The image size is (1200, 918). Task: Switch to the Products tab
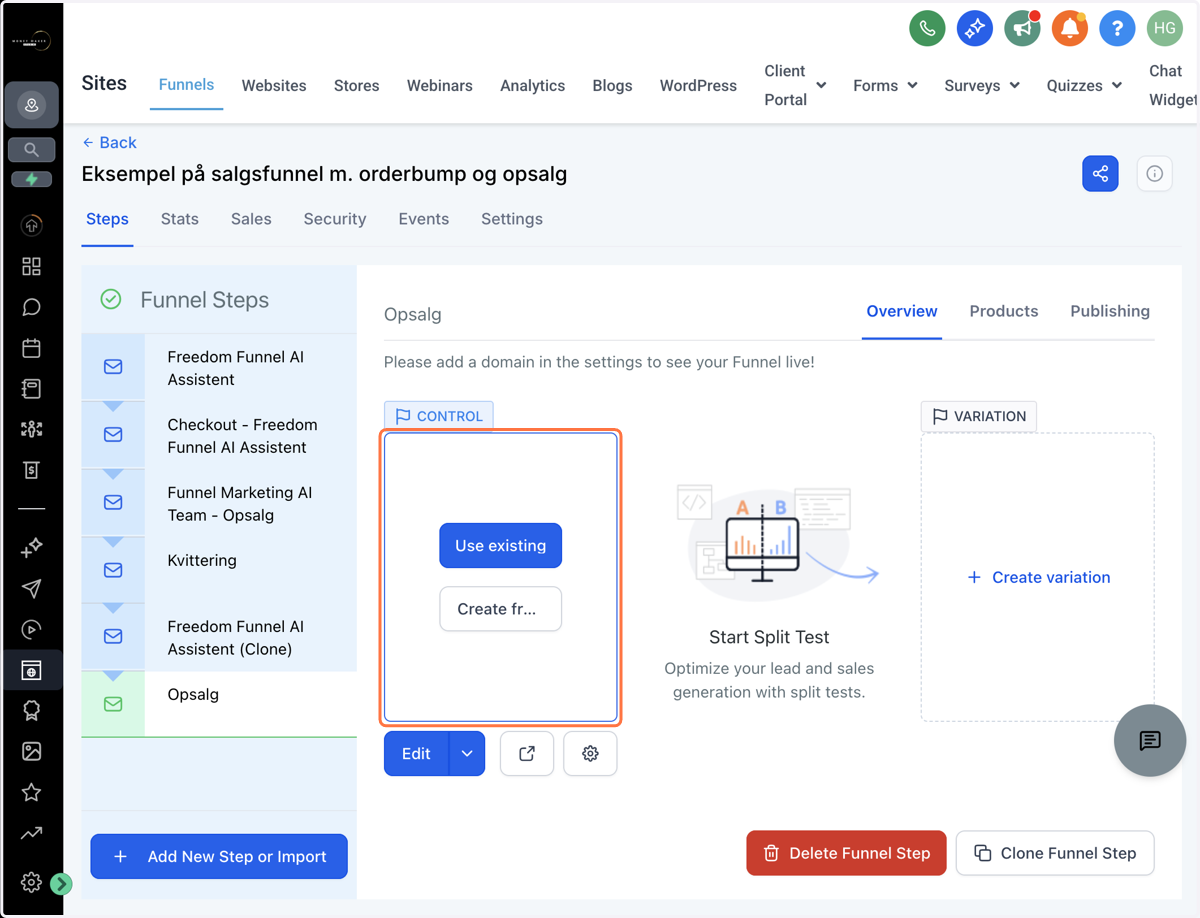point(1004,311)
